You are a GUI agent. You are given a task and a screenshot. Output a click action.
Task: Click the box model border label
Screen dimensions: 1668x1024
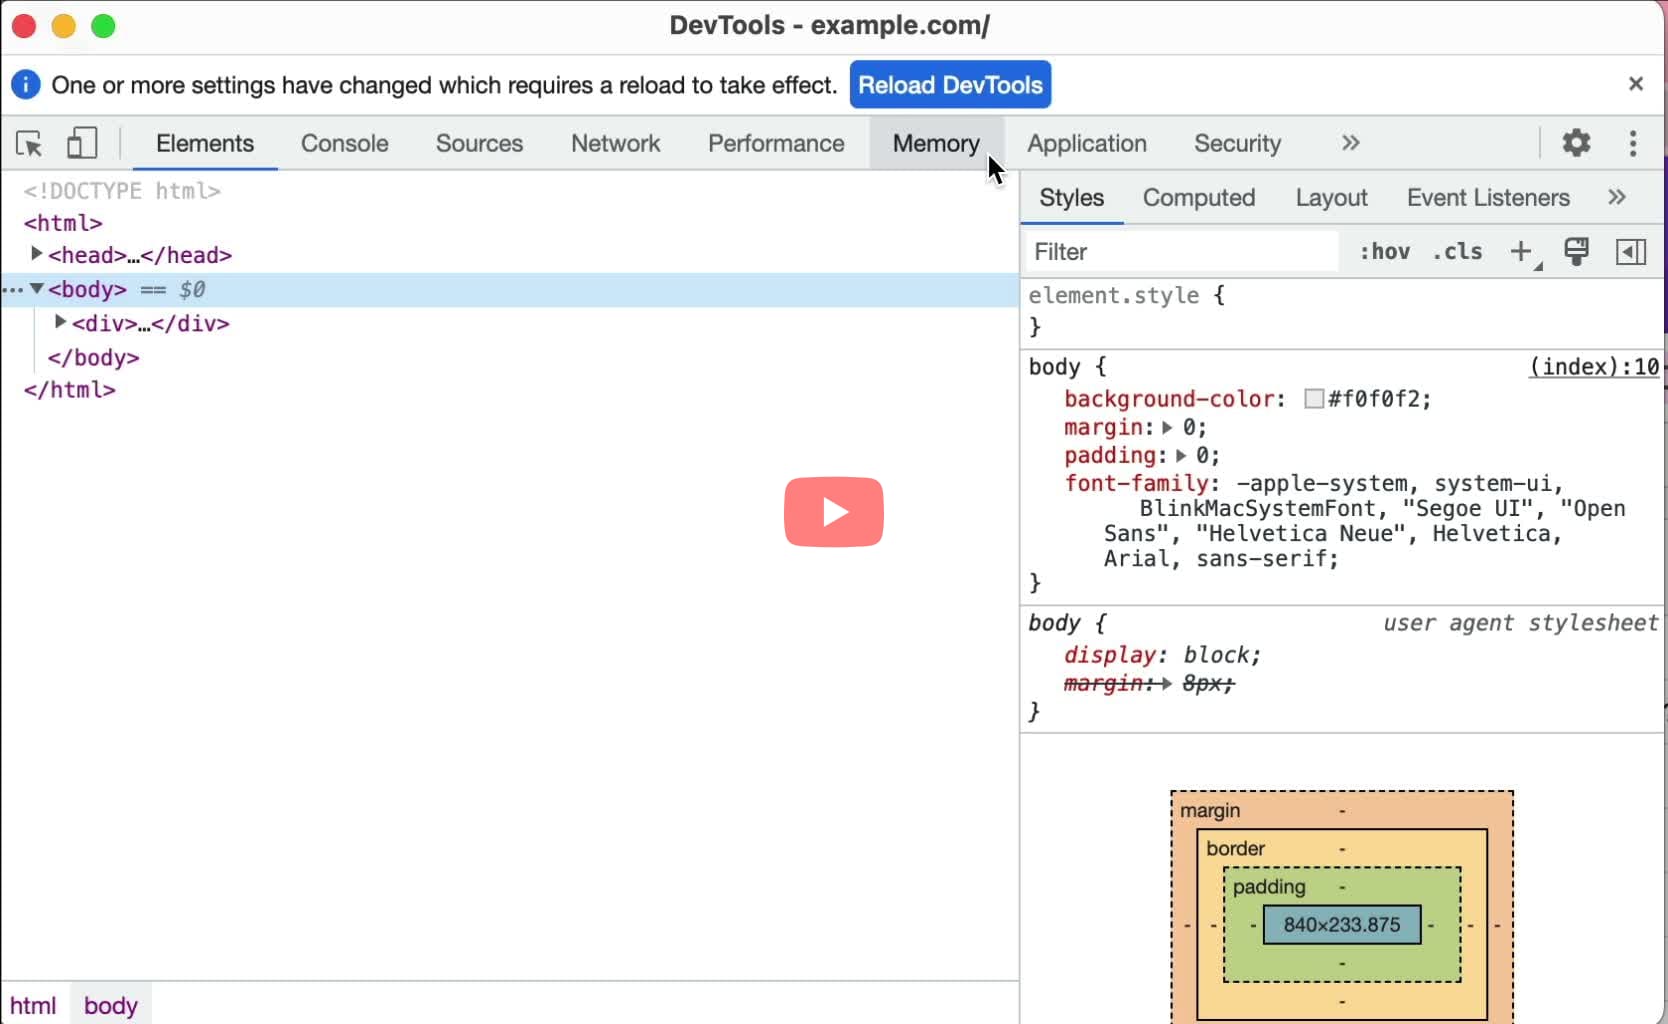(1235, 849)
